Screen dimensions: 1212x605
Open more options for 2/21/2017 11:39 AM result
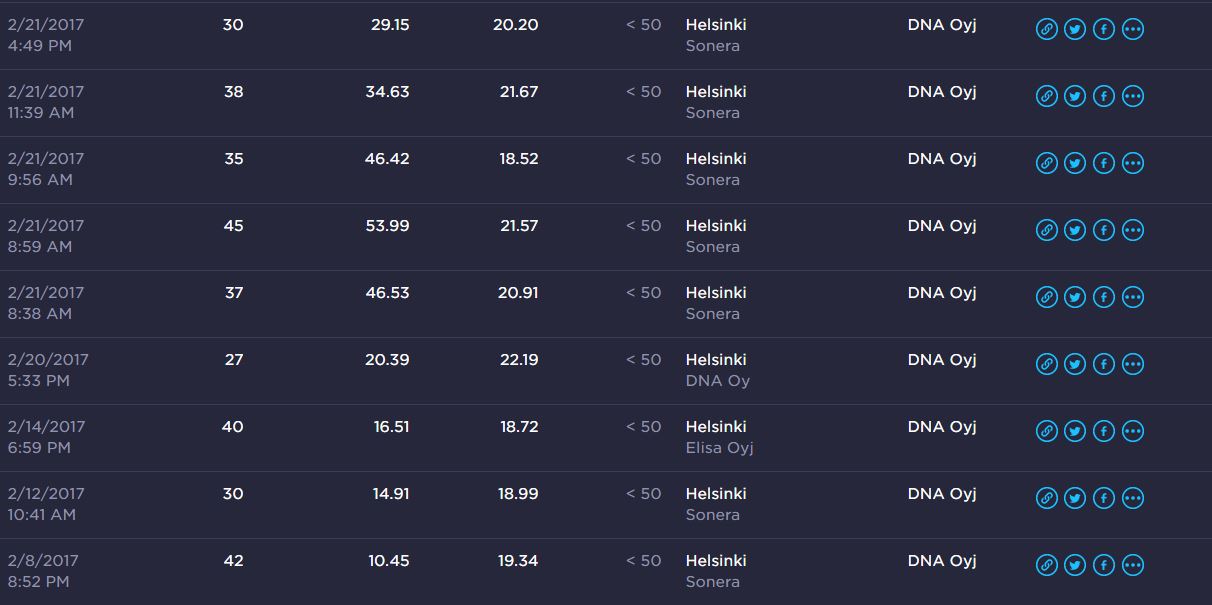[1133, 96]
